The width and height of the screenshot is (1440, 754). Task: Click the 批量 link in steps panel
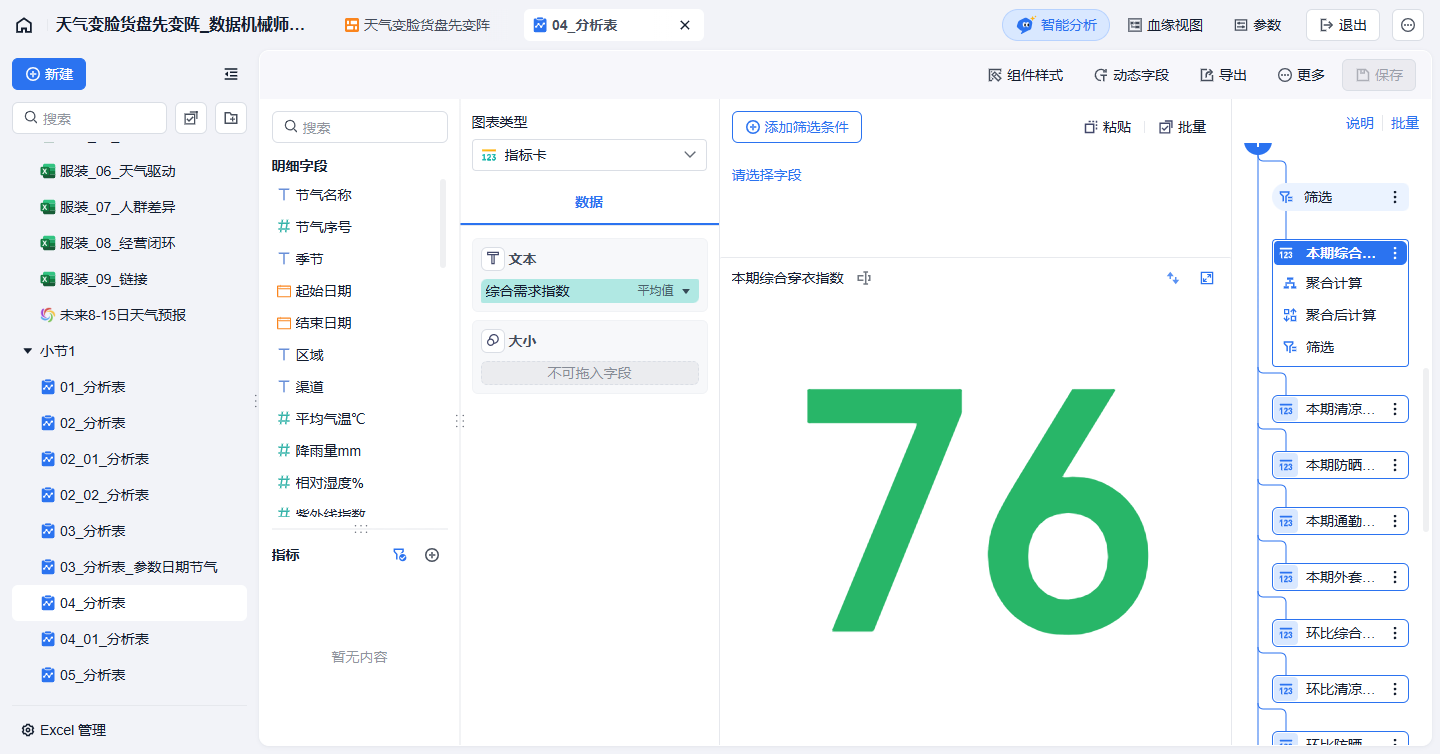tap(1405, 123)
